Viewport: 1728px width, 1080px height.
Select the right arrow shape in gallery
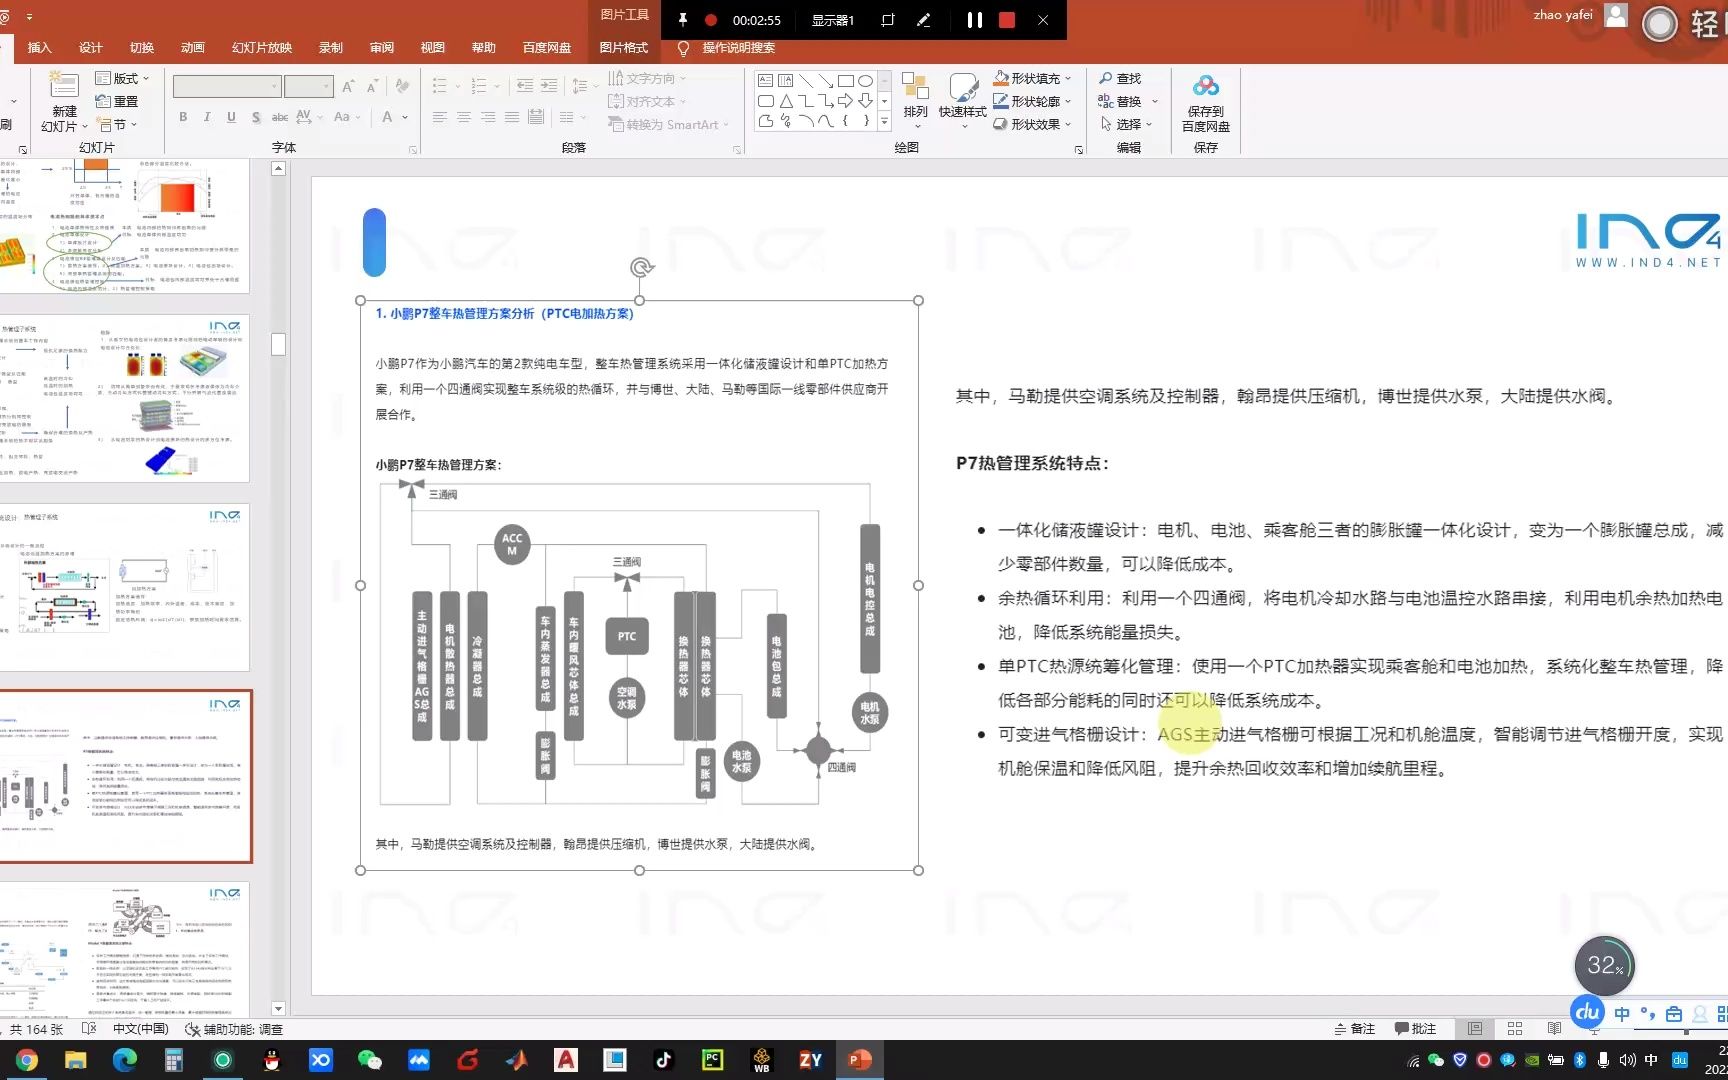pos(846,101)
